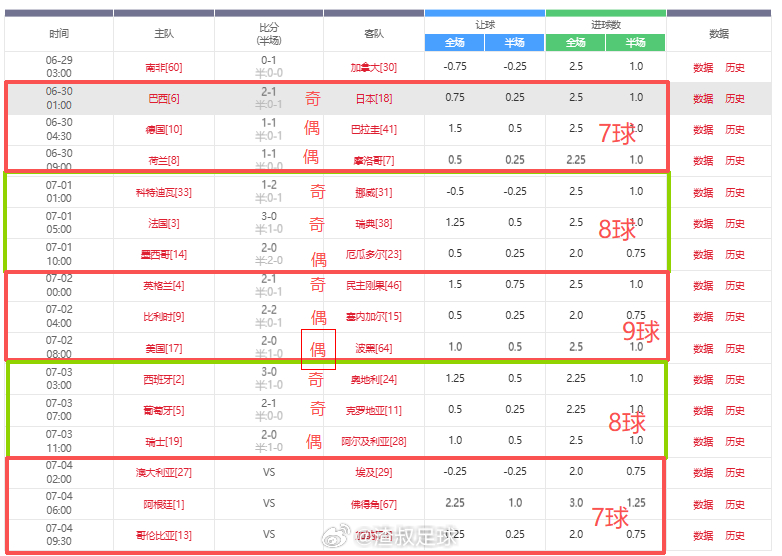Screen dimensions: 782x556
Task: Open home team 荷兰[8] link
Action: [x=164, y=161]
